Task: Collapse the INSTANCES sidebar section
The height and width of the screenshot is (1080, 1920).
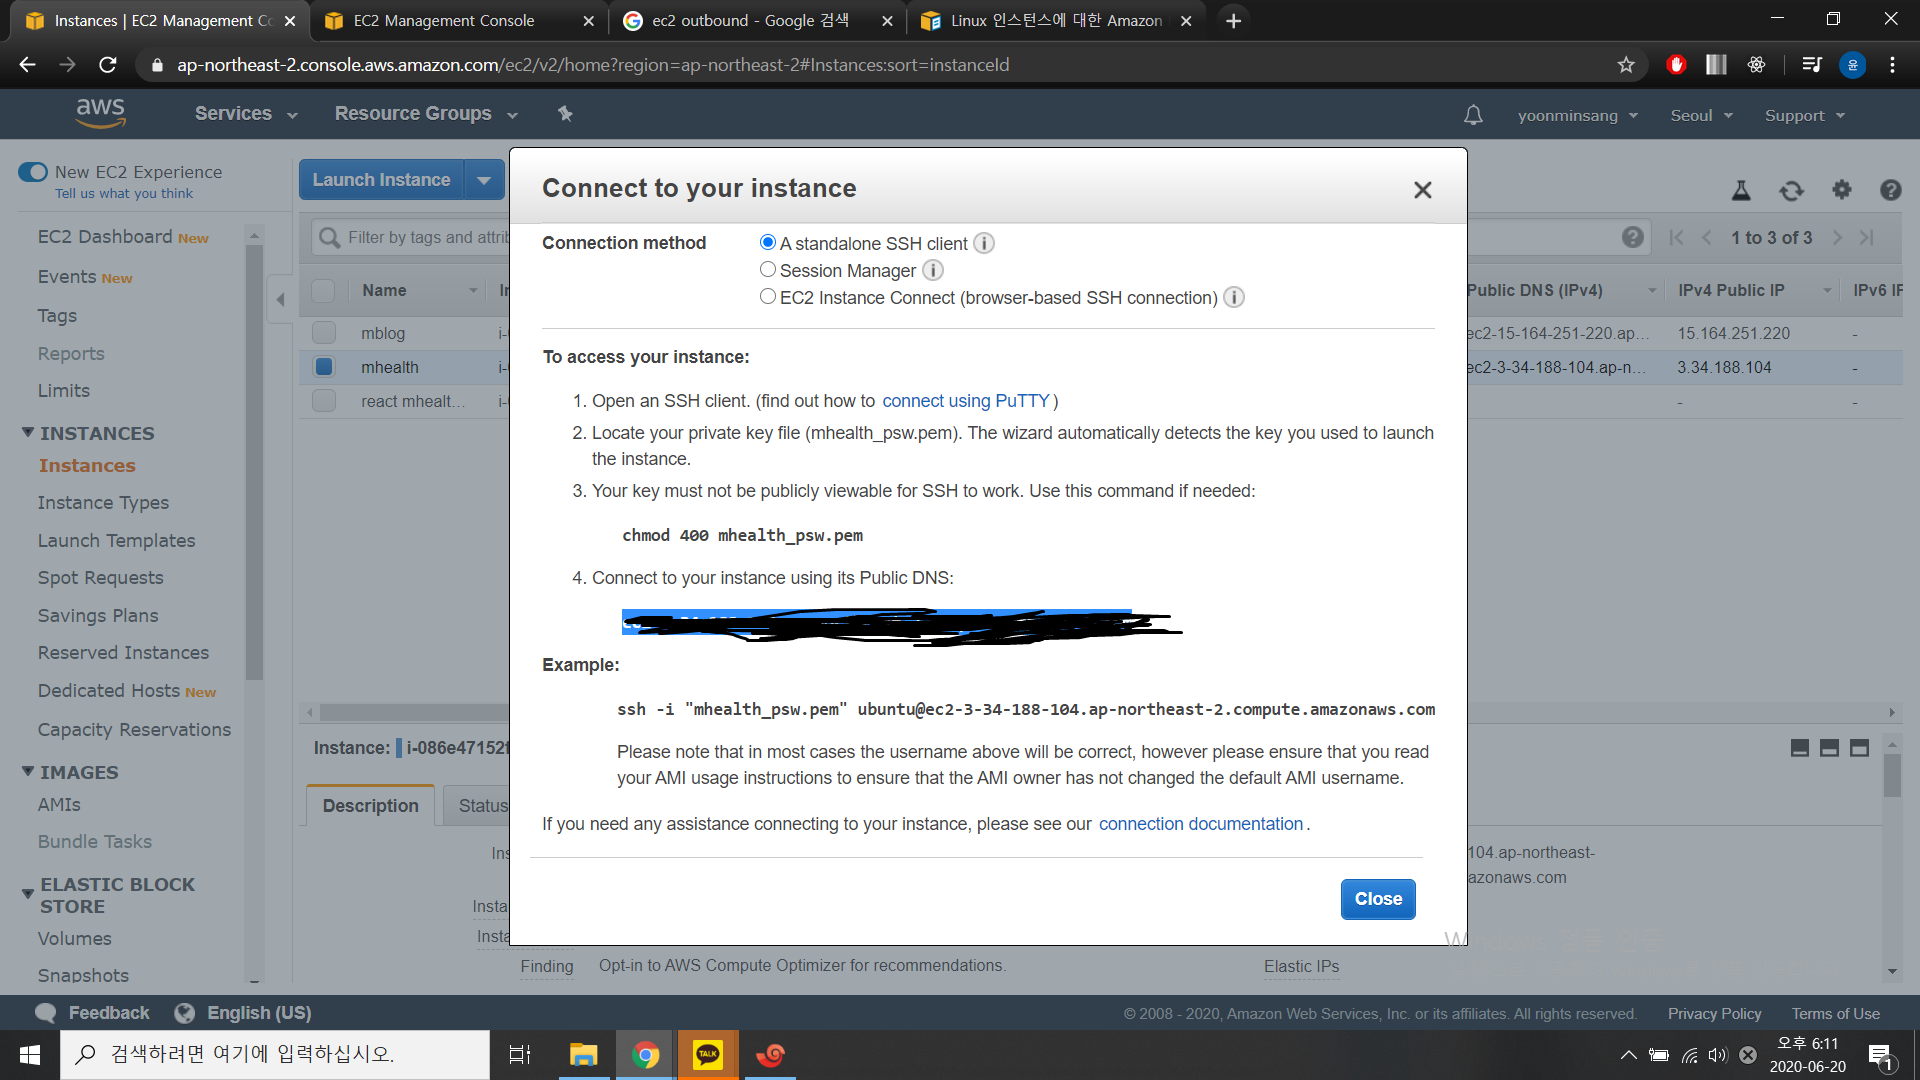Action: click(28, 433)
